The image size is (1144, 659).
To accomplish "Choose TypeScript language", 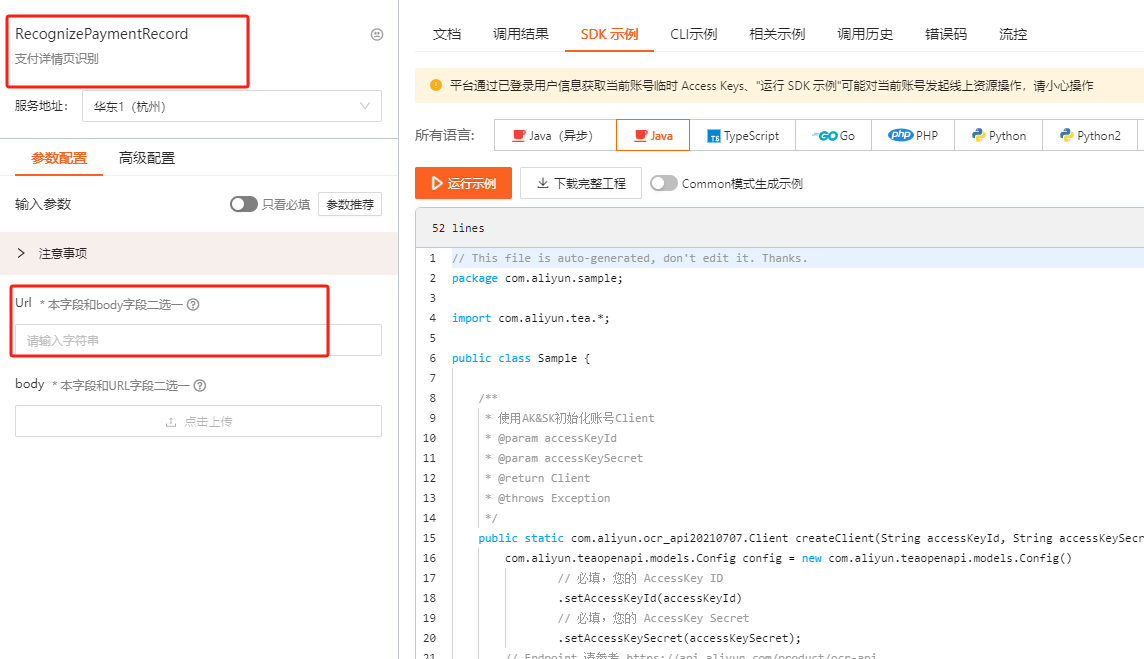I will (x=744, y=135).
